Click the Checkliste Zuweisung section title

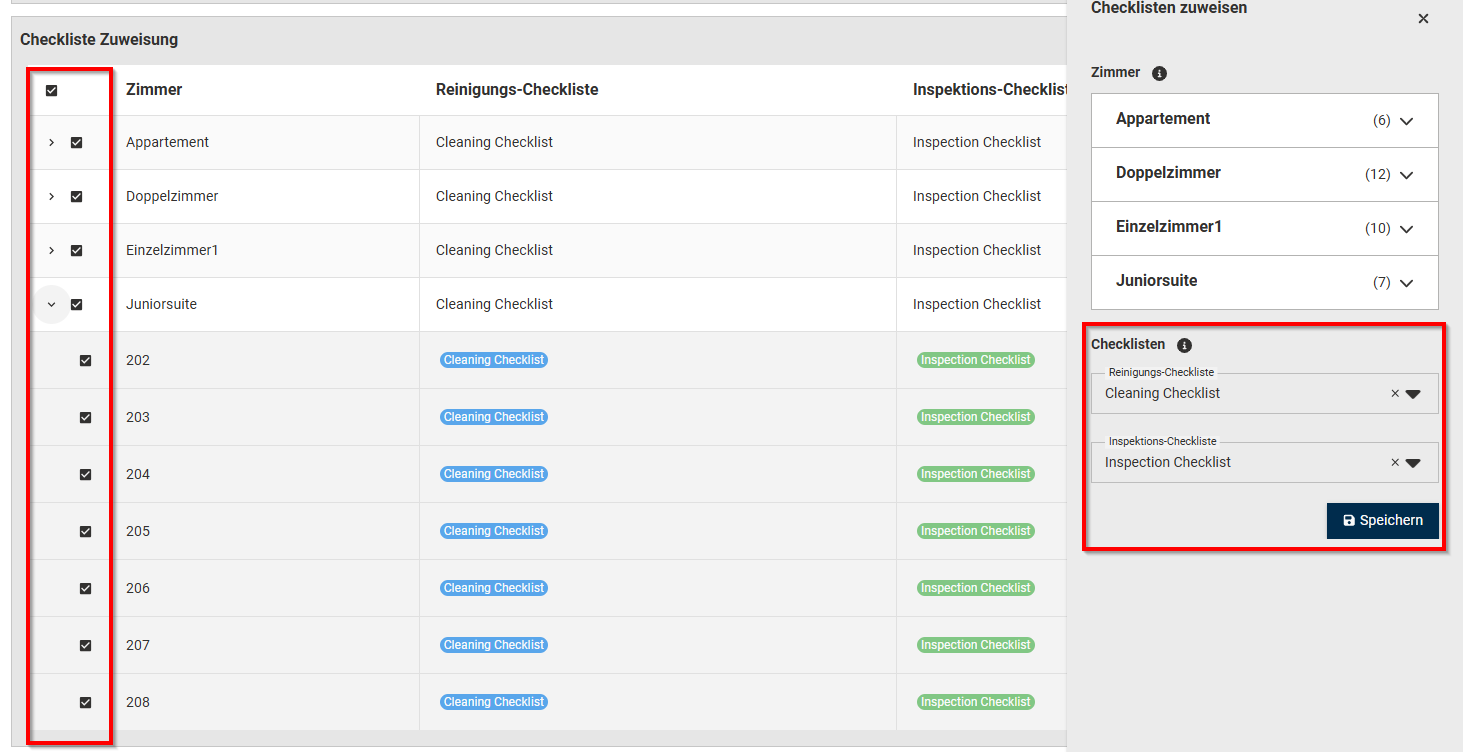tap(99, 40)
